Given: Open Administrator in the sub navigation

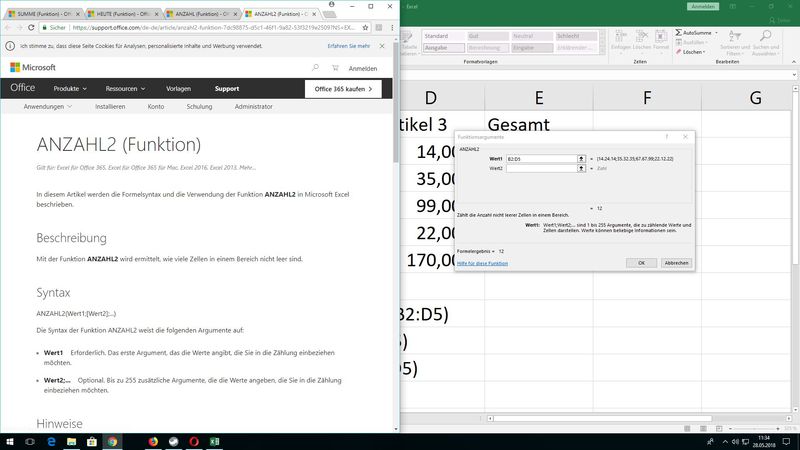Looking at the screenshot, I should (x=253, y=107).
